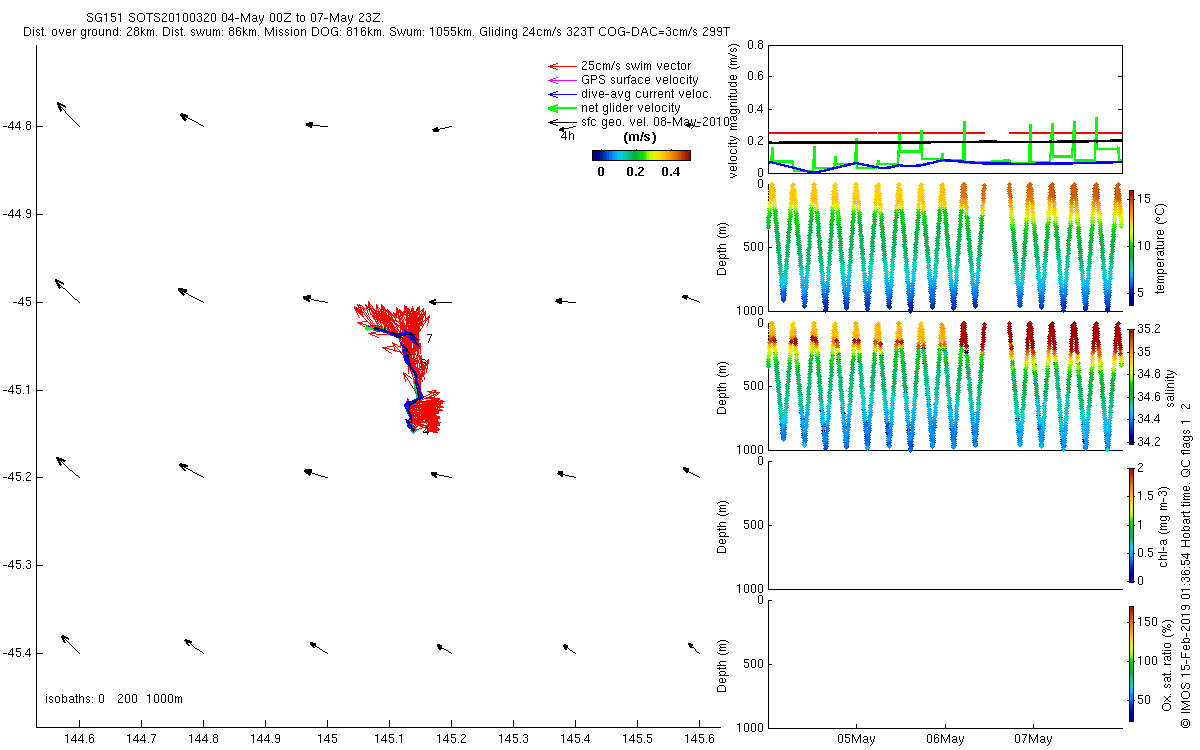1200x750 pixels.
Task: Click the temperature color bar
Action: click(1131, 246)
